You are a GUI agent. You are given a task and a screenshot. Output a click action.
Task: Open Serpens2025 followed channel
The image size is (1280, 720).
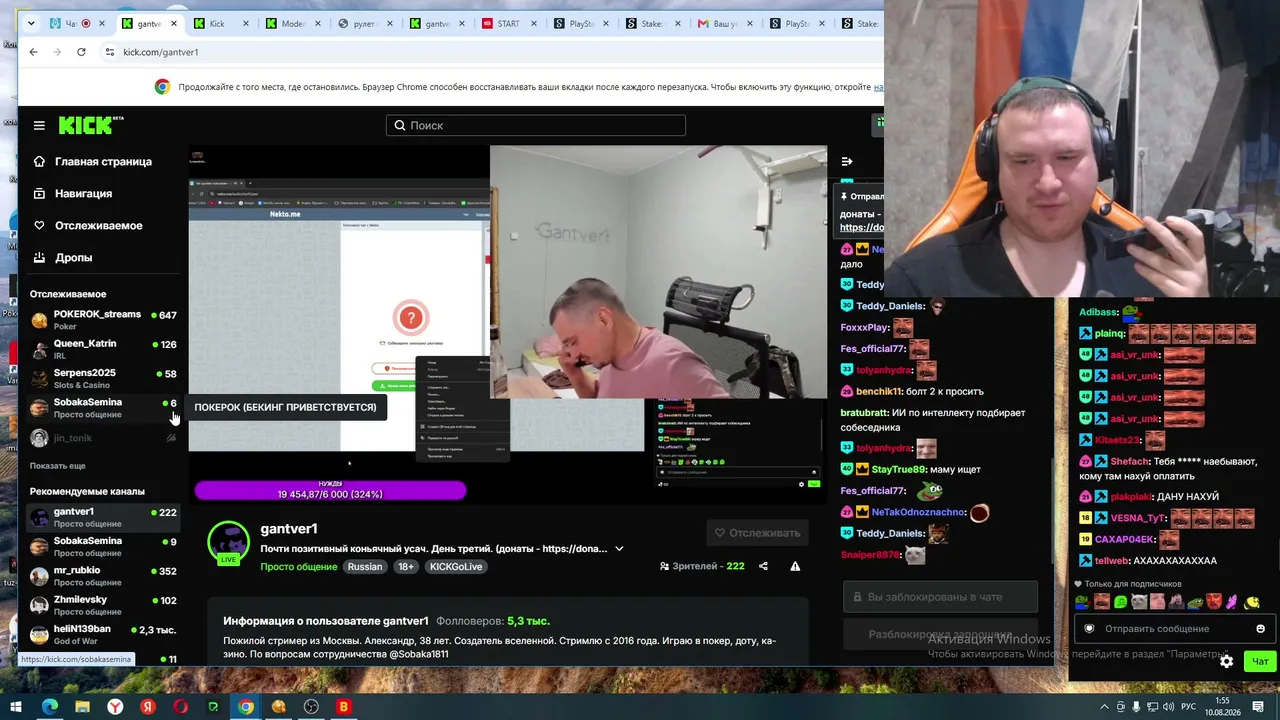coord(103,378)
